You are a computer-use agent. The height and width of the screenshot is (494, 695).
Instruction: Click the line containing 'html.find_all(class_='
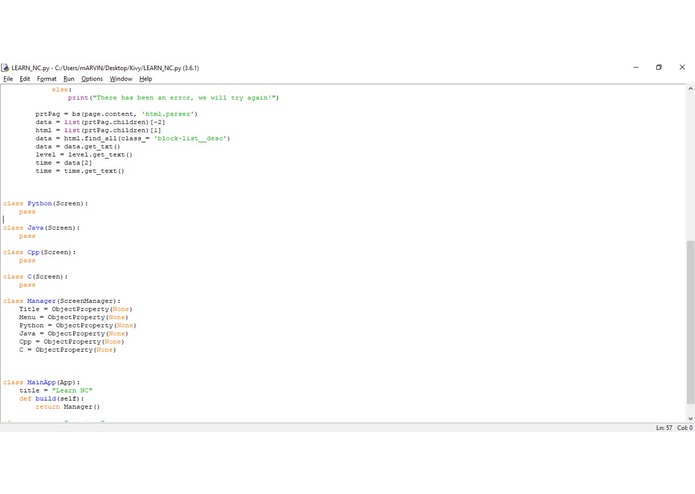click(x=133, y=138)
